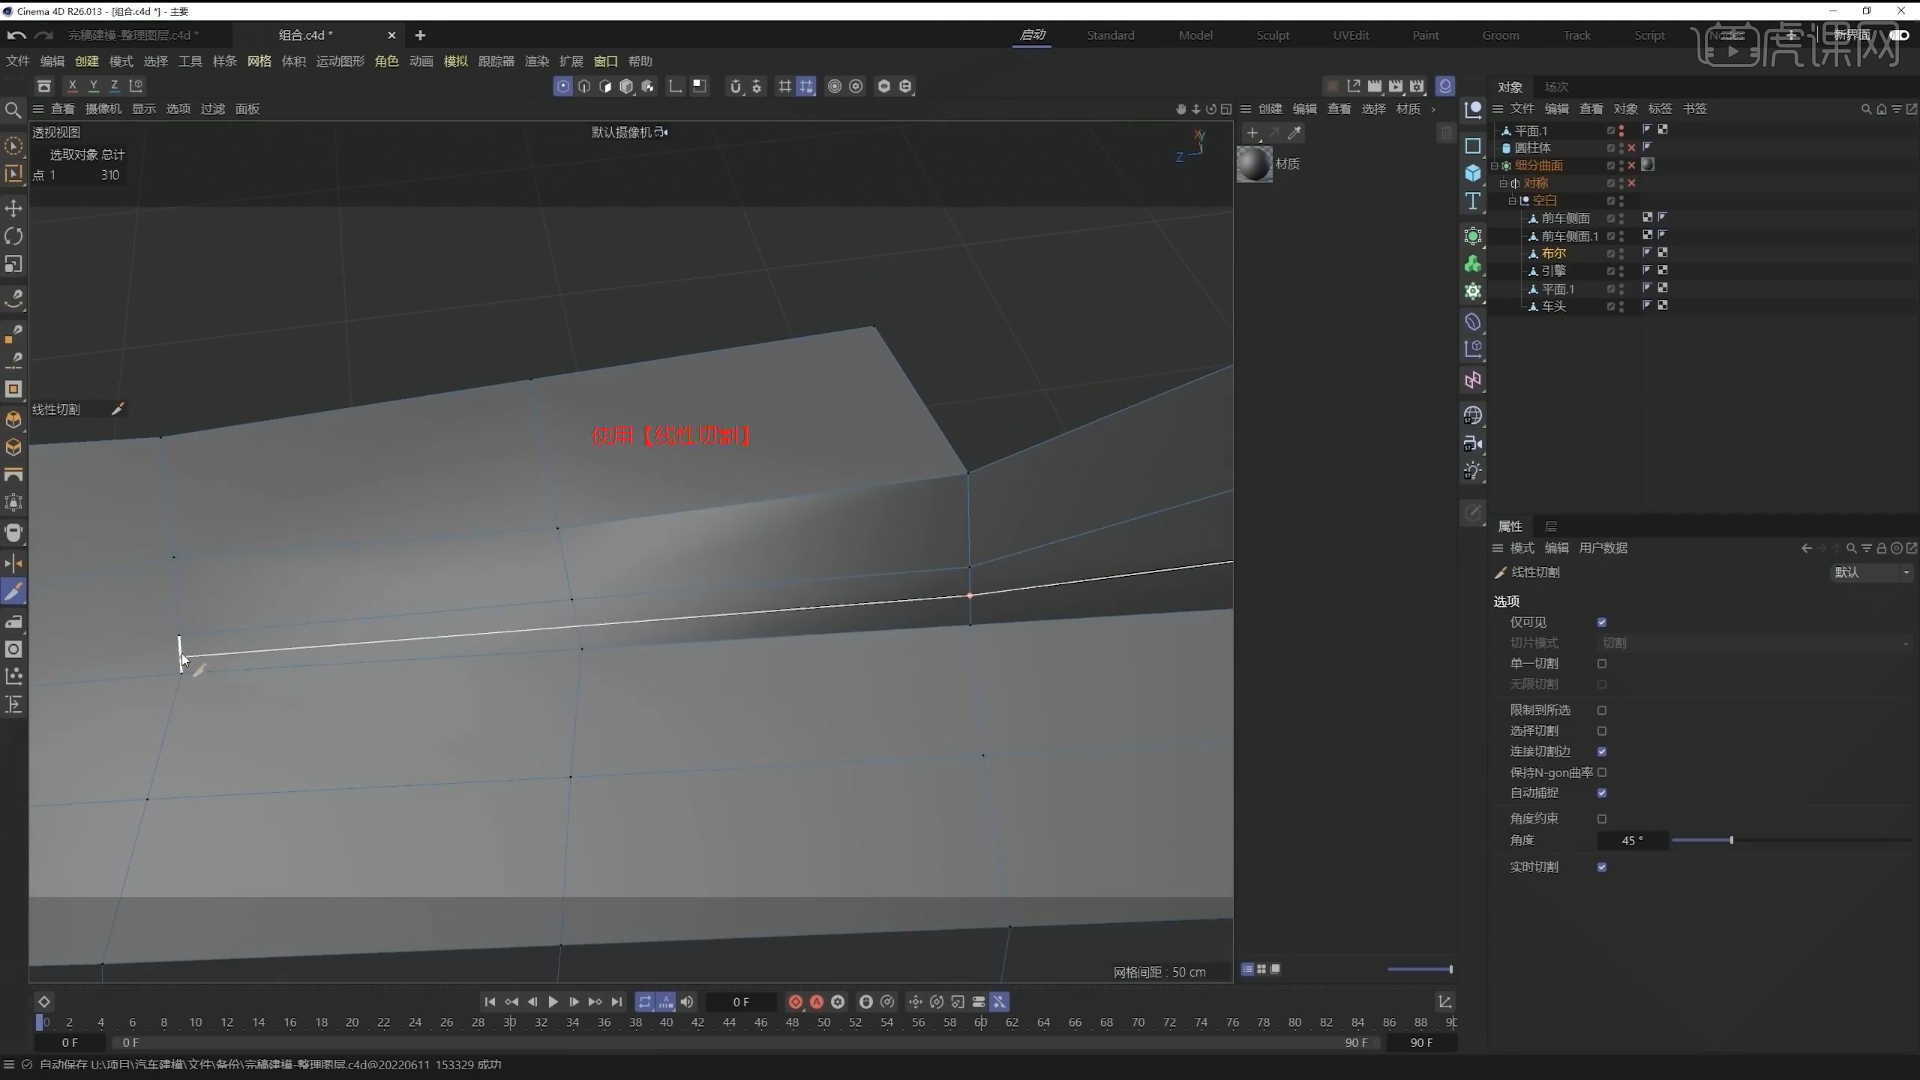Collapse the 细分曲面 tree node
The image size is (1920, 1080).
coord(1495,166)
